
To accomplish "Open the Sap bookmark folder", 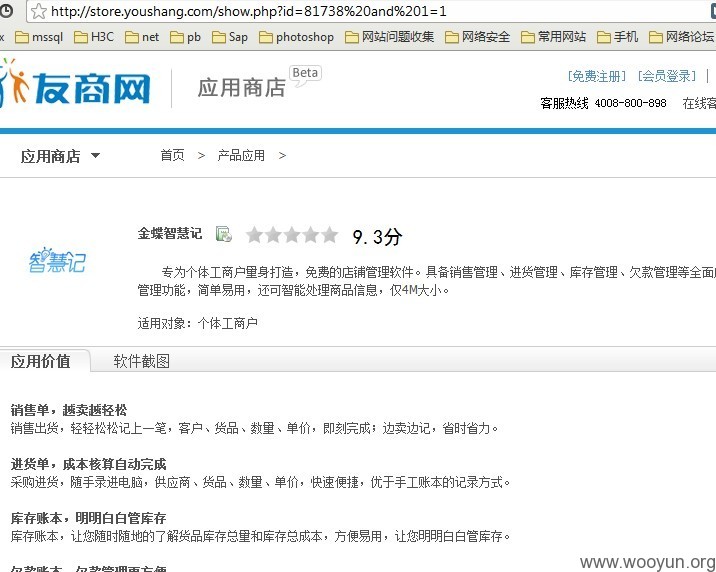I will tap(230, 37).
